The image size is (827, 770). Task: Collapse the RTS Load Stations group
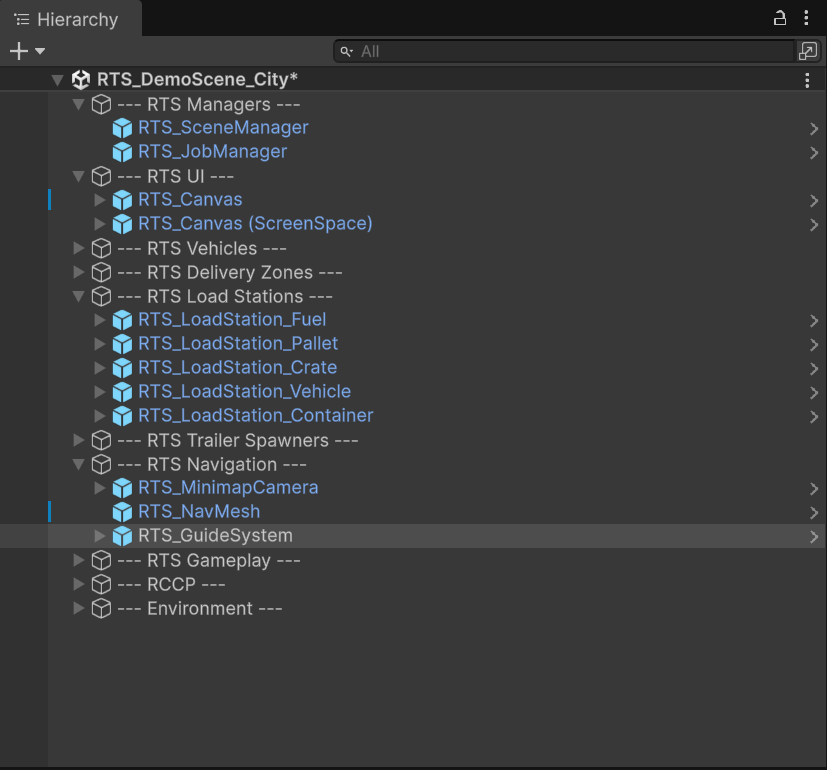pyautogui.click(x=79, y=296)
